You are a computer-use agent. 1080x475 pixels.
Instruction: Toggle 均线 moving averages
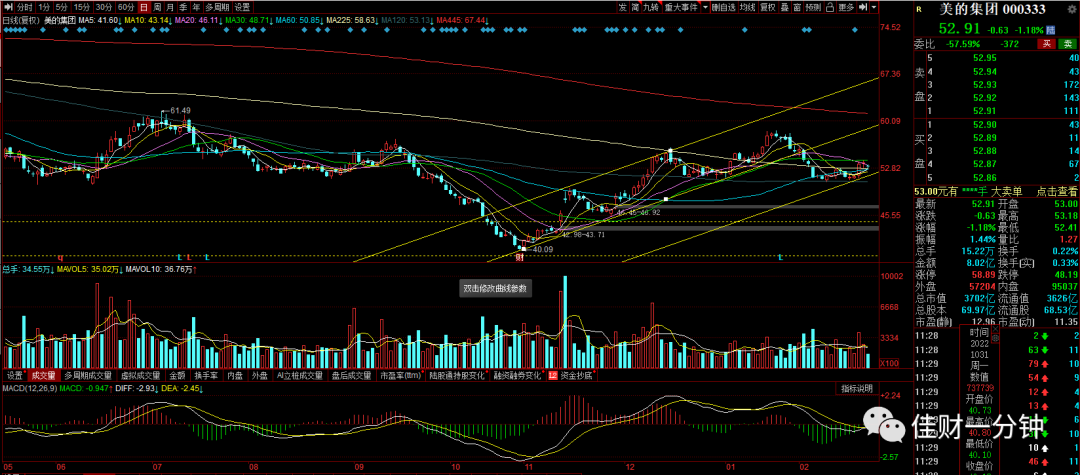pyautogui.click(x=748, y=7)
